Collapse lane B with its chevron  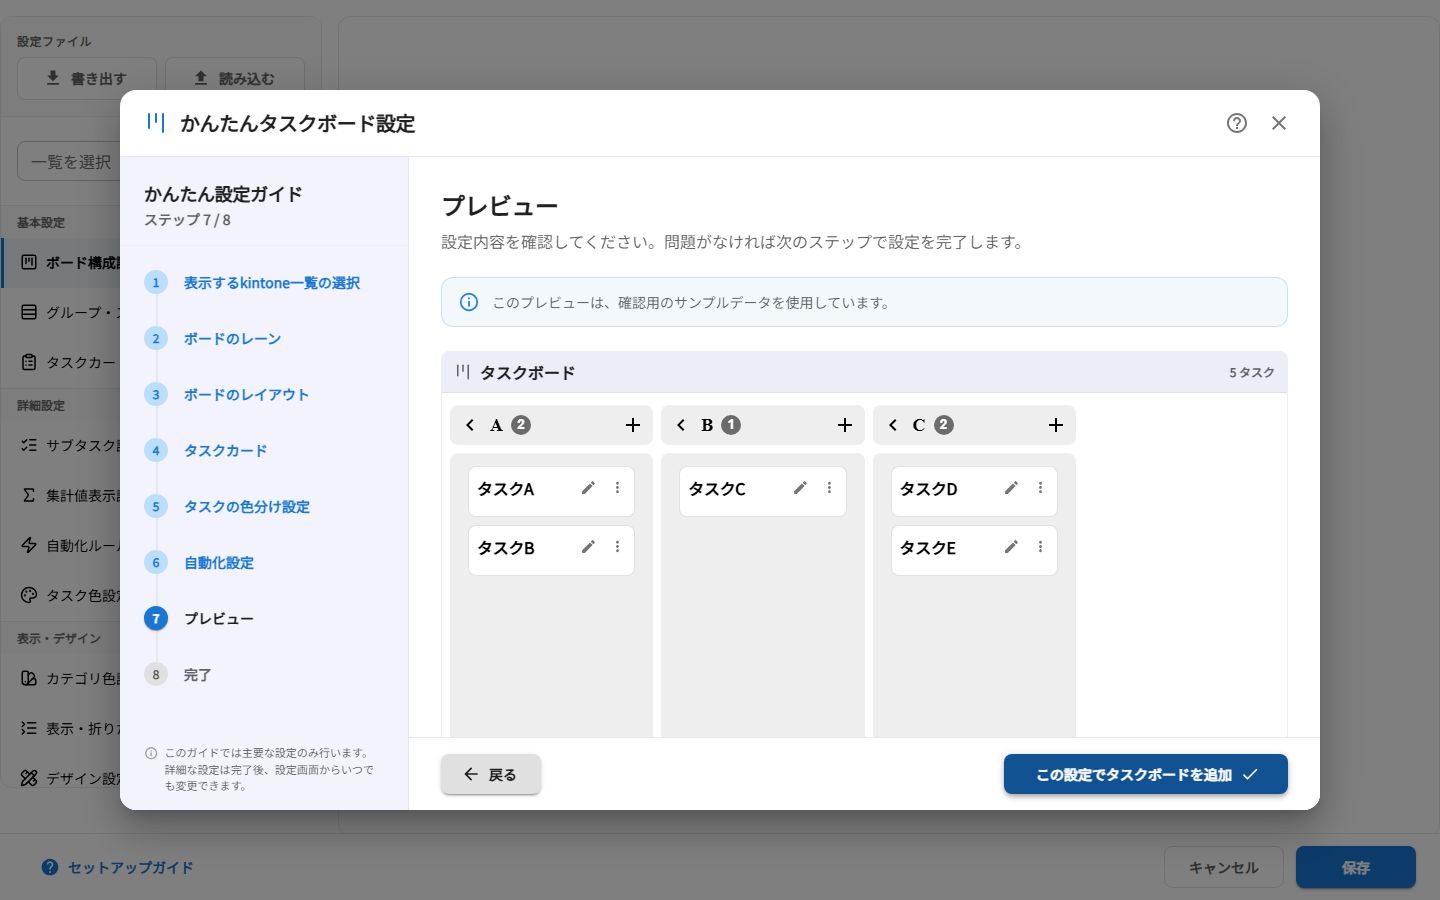click(x=681, y=425)
